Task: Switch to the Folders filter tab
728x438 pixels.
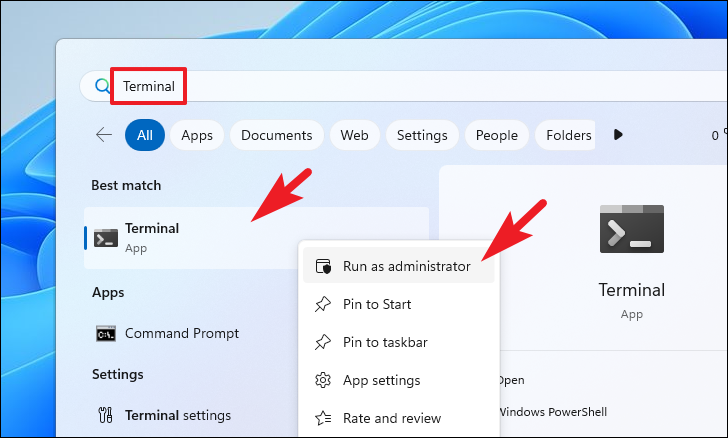Action: [565, 135]
